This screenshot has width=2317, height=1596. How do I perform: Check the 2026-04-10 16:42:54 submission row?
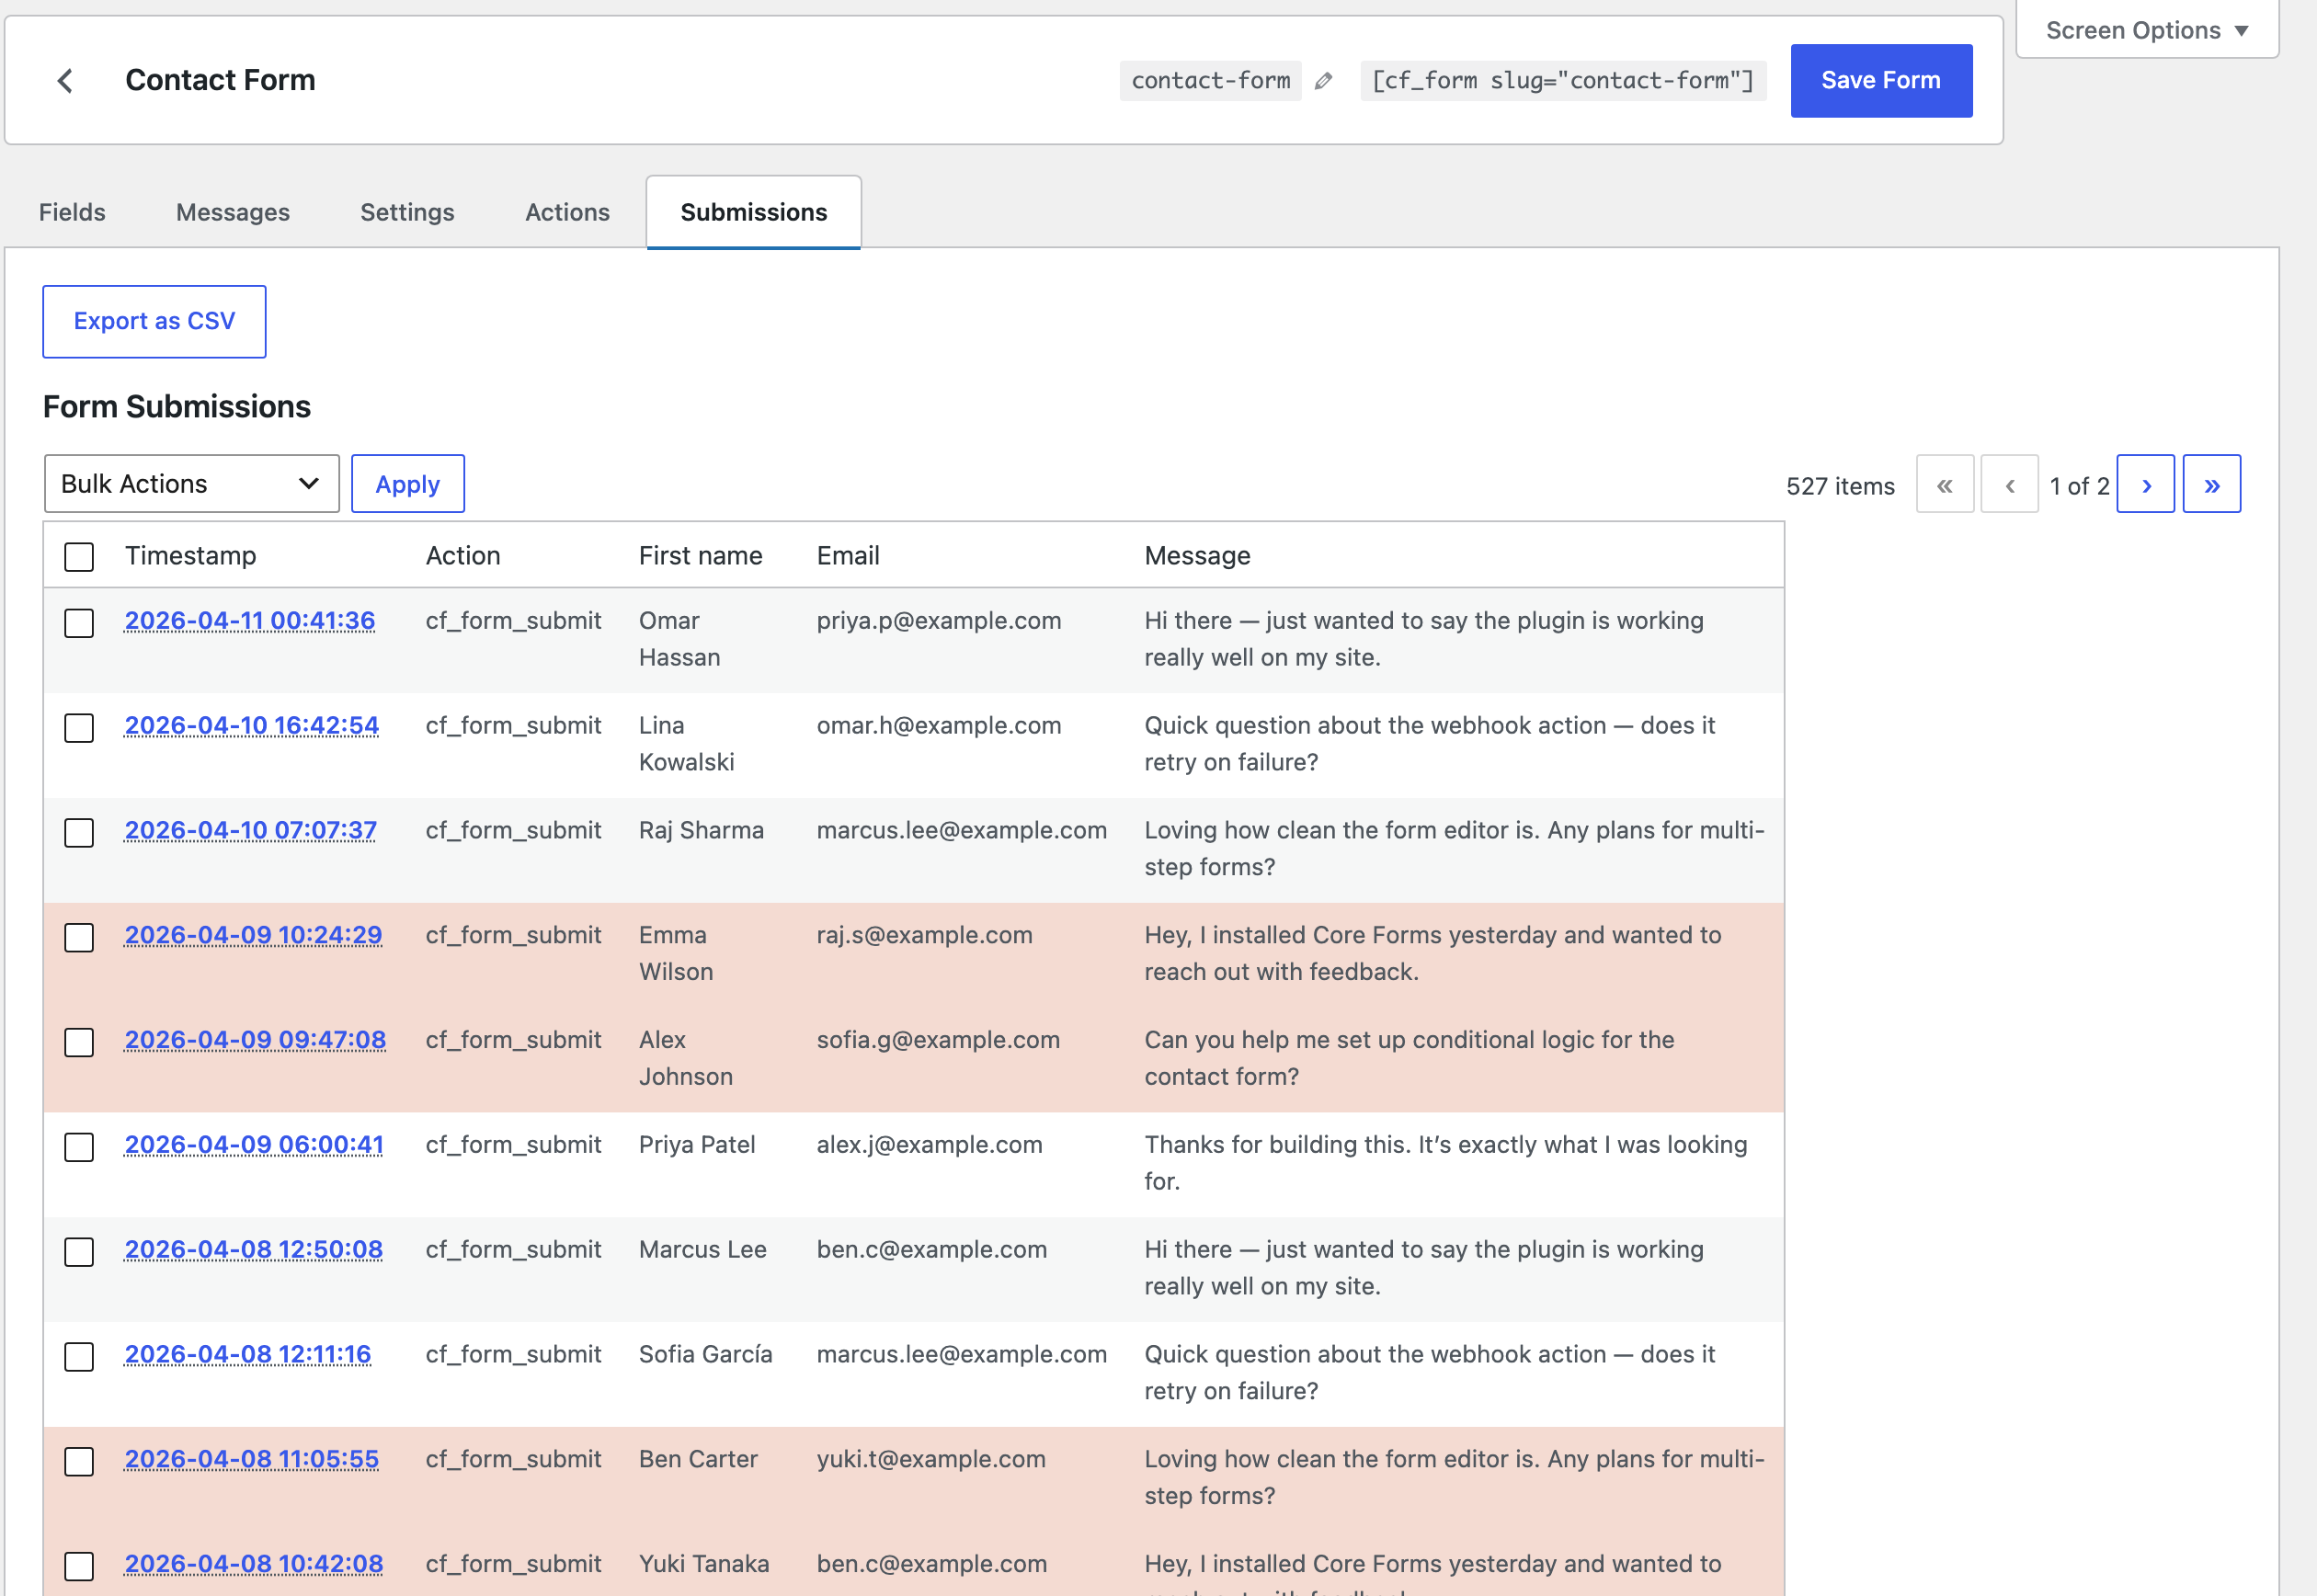79,728
